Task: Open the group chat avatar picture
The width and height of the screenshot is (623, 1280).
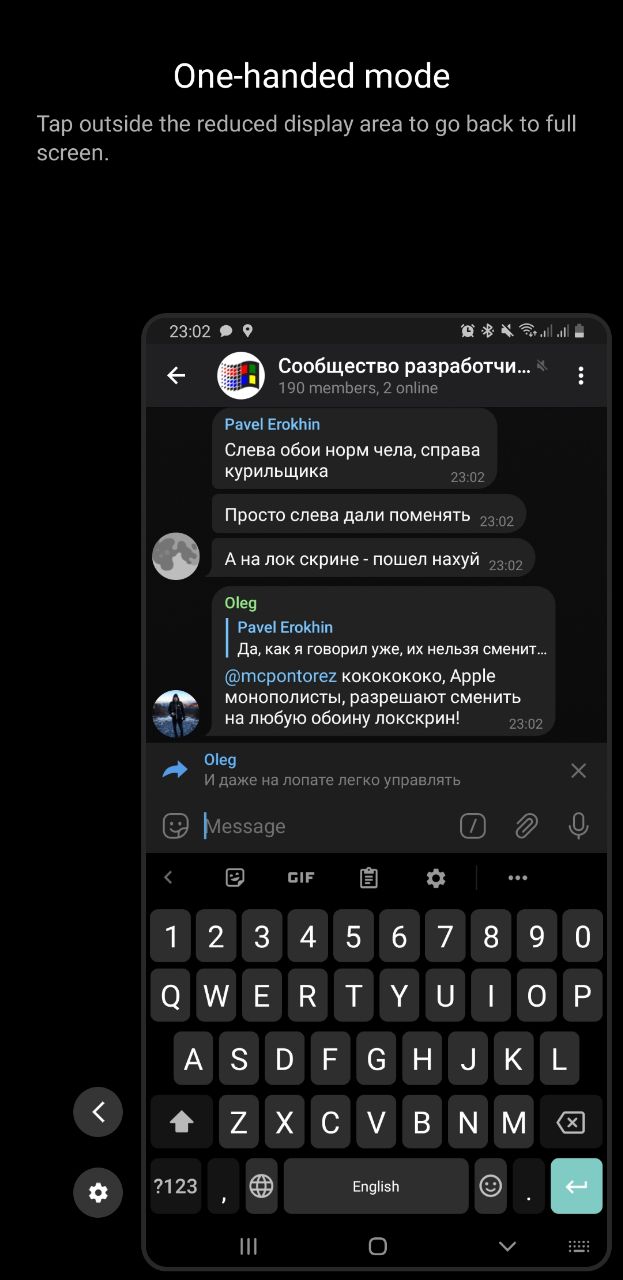Action: point(241,376)
